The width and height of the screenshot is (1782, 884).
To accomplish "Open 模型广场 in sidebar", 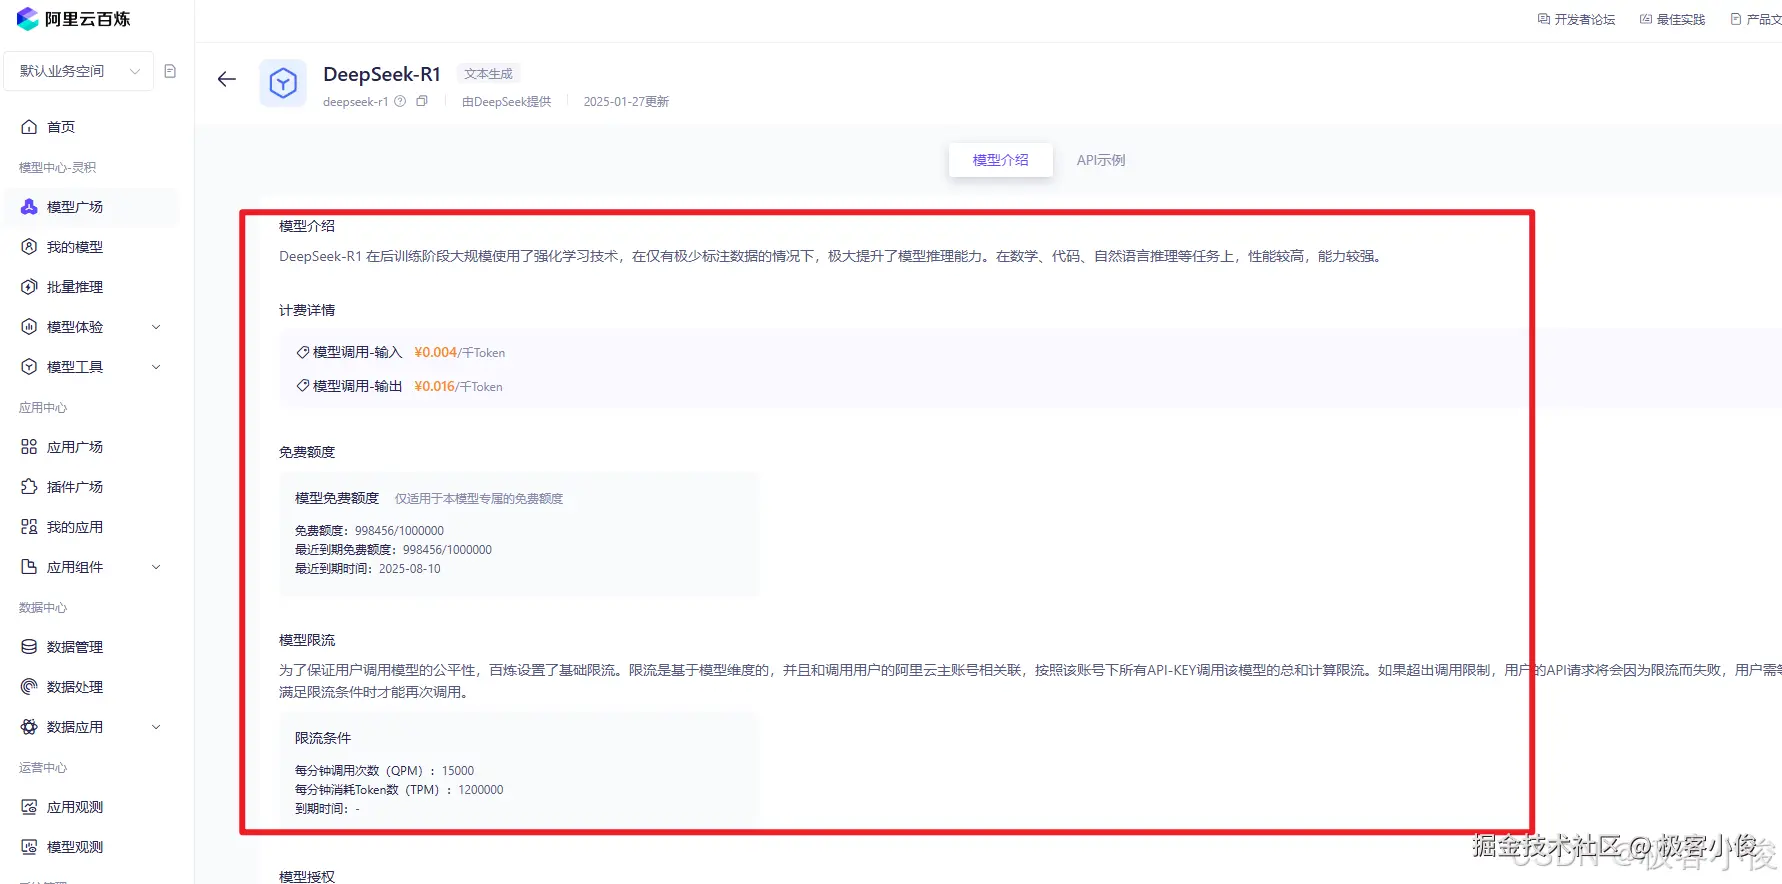I will click(91, 207).
